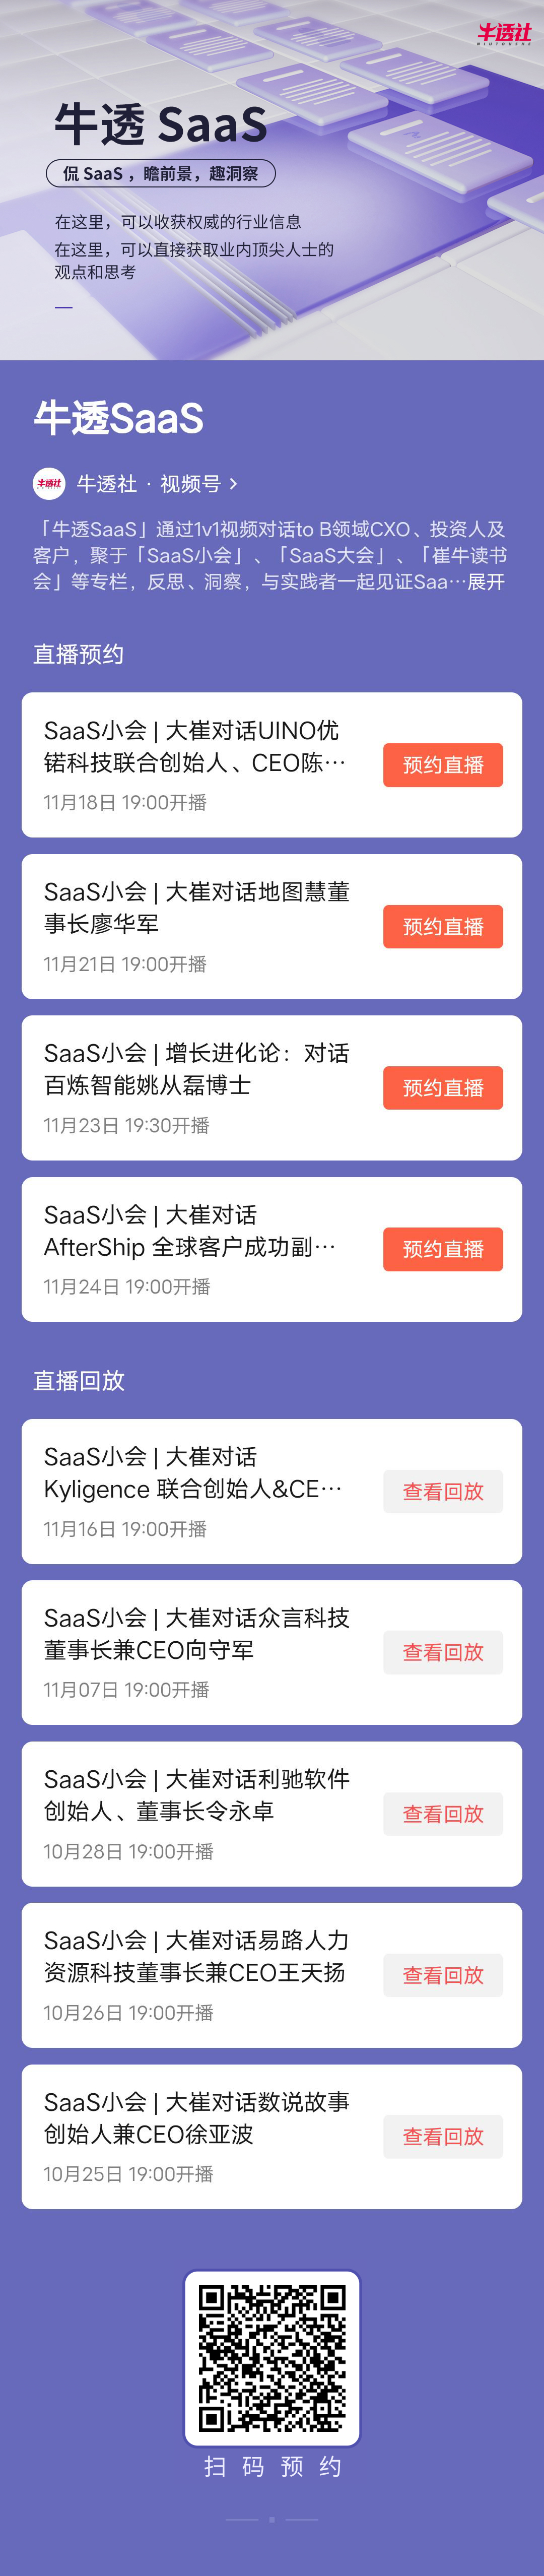
Task: View replay of 众言科技向守军 session
Action: (x=443, y=1652)
